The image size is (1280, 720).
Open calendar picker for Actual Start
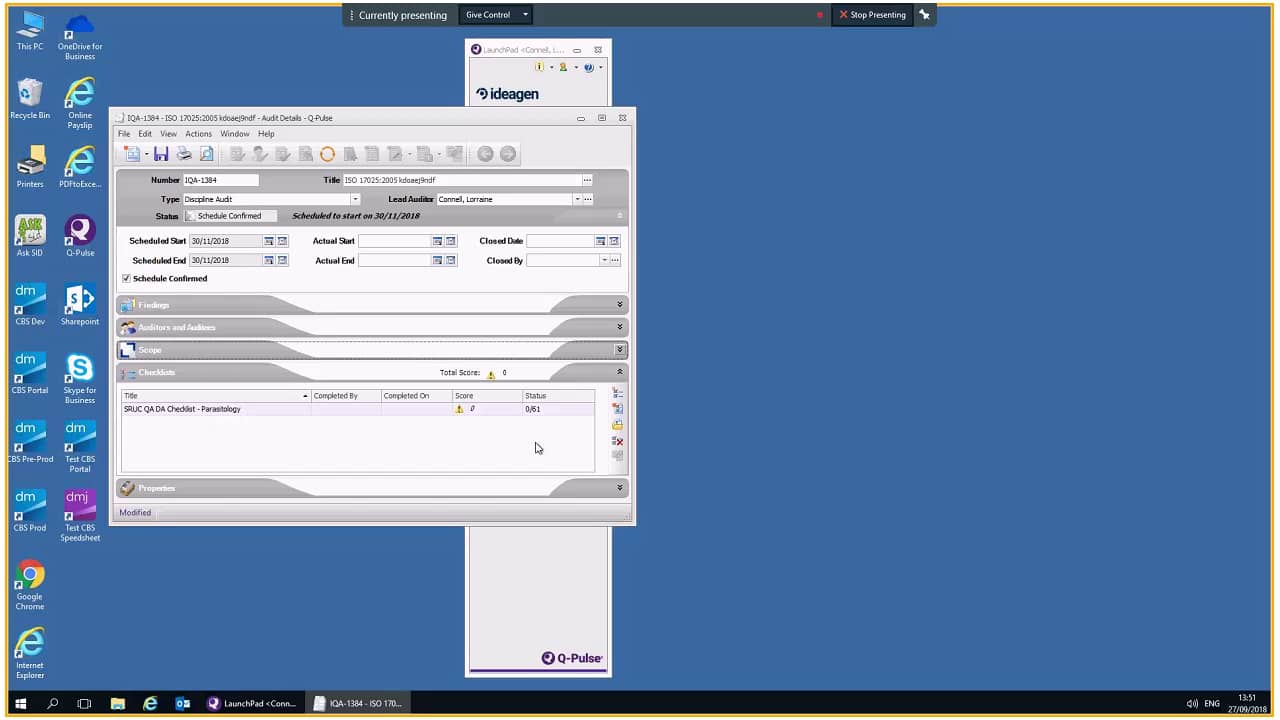(437, 241)
